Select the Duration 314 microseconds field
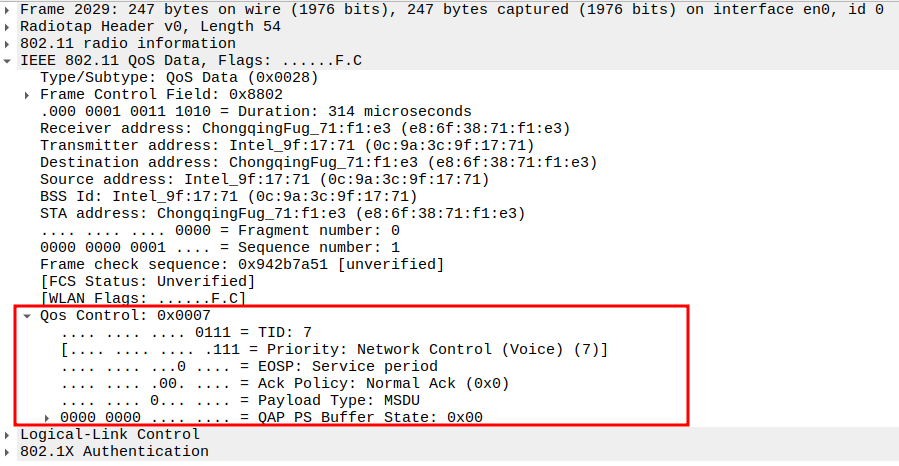Image resolution: width=899 pixels, height=466 pixels. coord(255,111)
